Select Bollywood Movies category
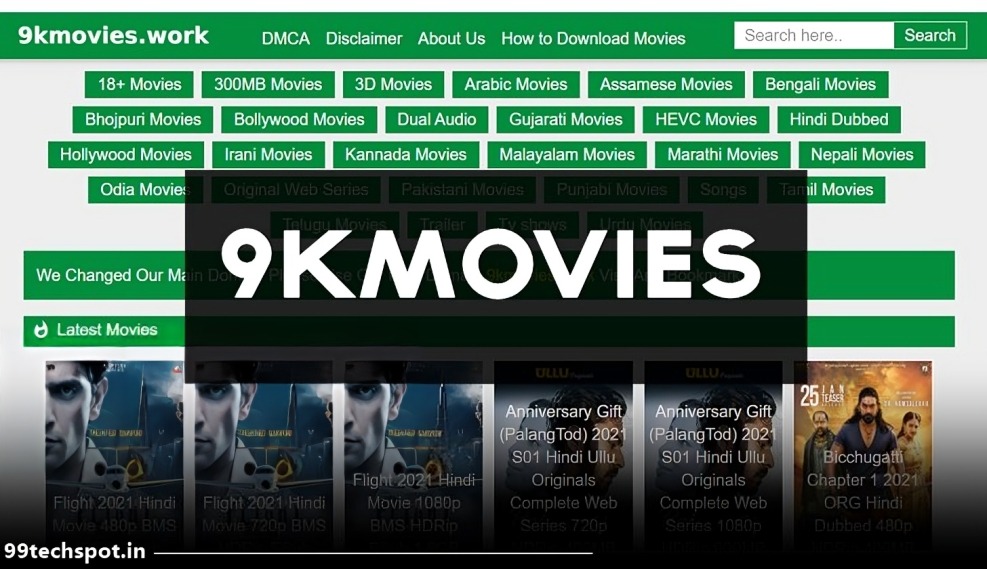Image resolution: width=987 pixels, height=569 pixels. pos(299,120)
